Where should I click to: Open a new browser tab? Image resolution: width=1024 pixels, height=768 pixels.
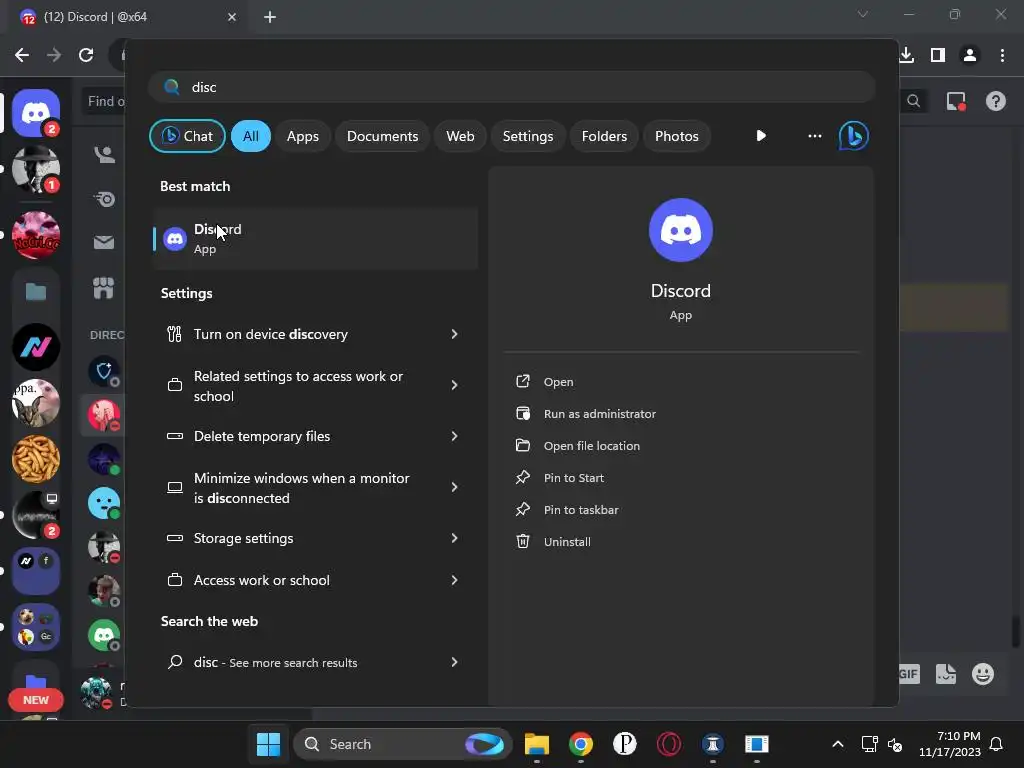[x=270, y=17]
